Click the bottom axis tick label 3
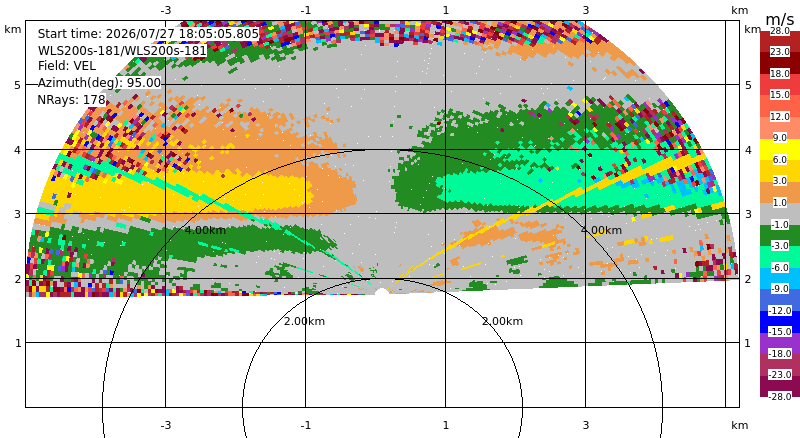The height and width of the screenshot is (438, 800). (x=586, y=425)
